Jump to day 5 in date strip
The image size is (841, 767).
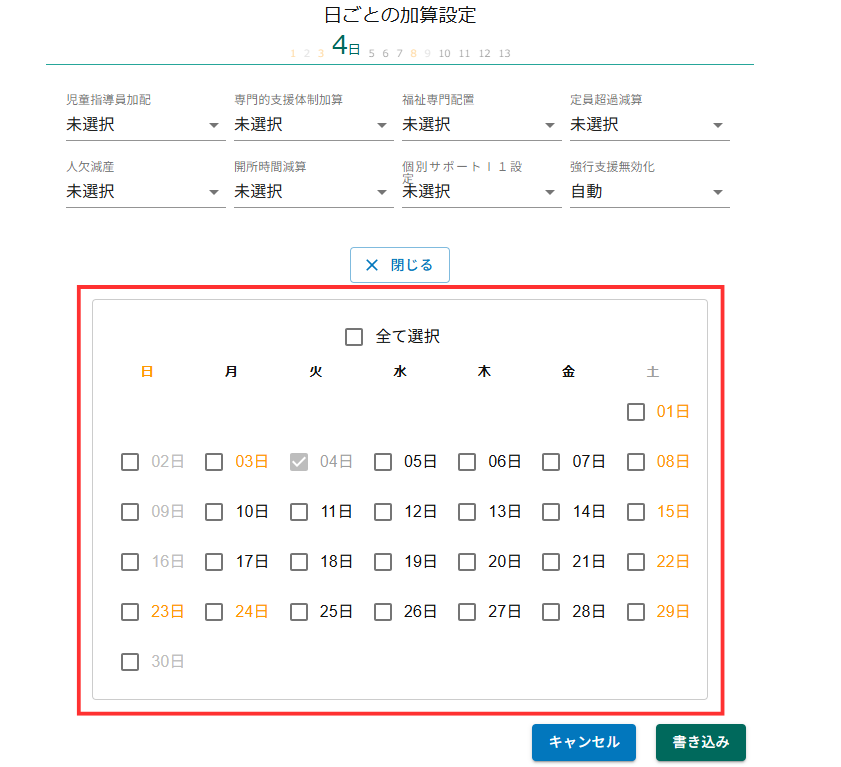[x=371, y=53]
